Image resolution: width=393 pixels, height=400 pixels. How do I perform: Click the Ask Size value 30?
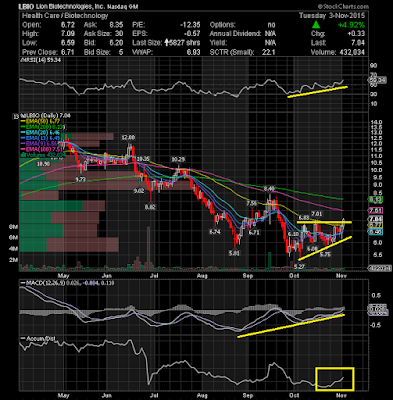119,34
